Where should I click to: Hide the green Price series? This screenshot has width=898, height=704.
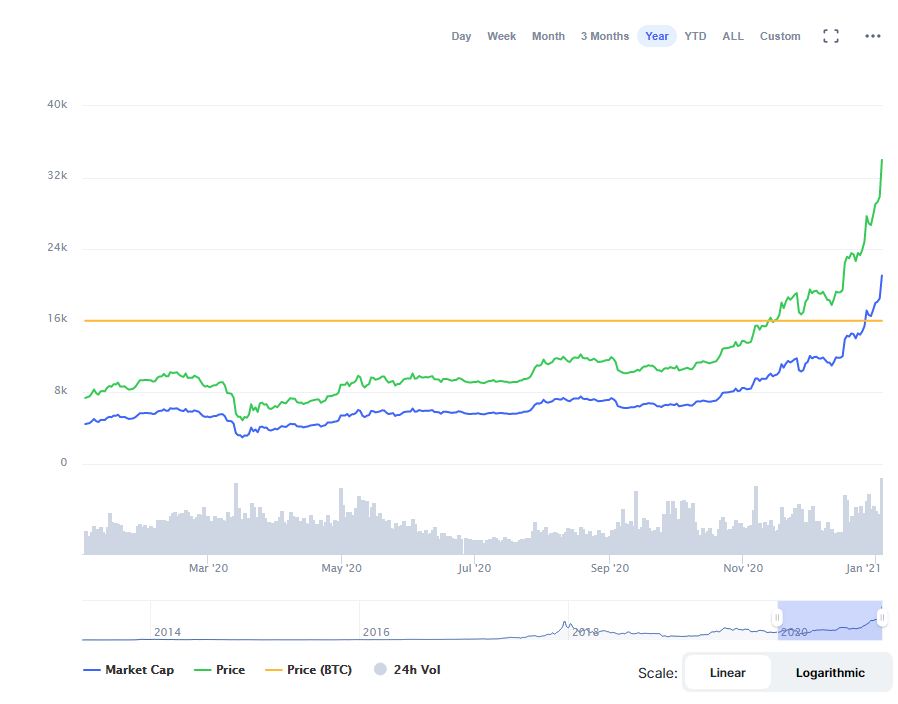click(x=218, y=670)
